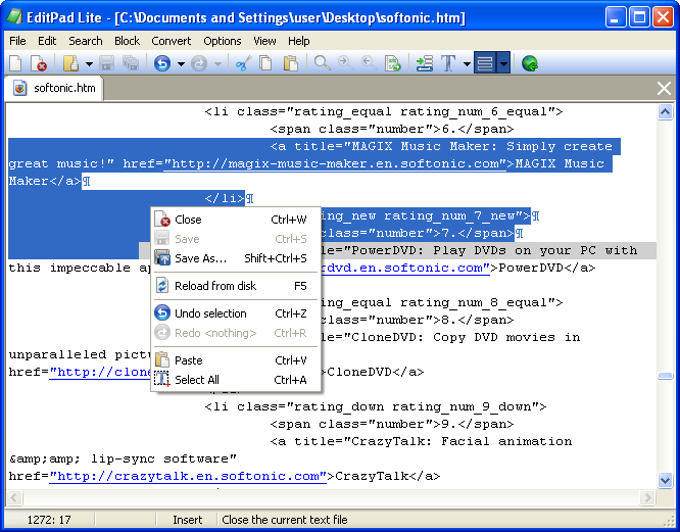Screen dimensions: 680x532
Task: Expand the Redo dropdown arrow
Action: point(218,64)
